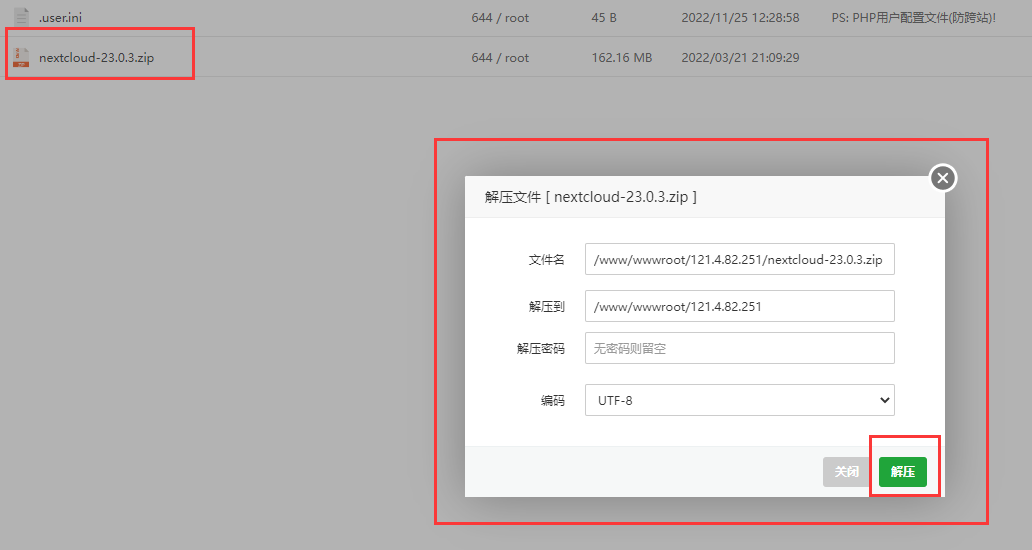Click the dialog title 解压文件 [ nextcloud-23.0.3.zip ]
Image resolution: width=1032 pixels, height=550 pixels.
coord(590,197)
